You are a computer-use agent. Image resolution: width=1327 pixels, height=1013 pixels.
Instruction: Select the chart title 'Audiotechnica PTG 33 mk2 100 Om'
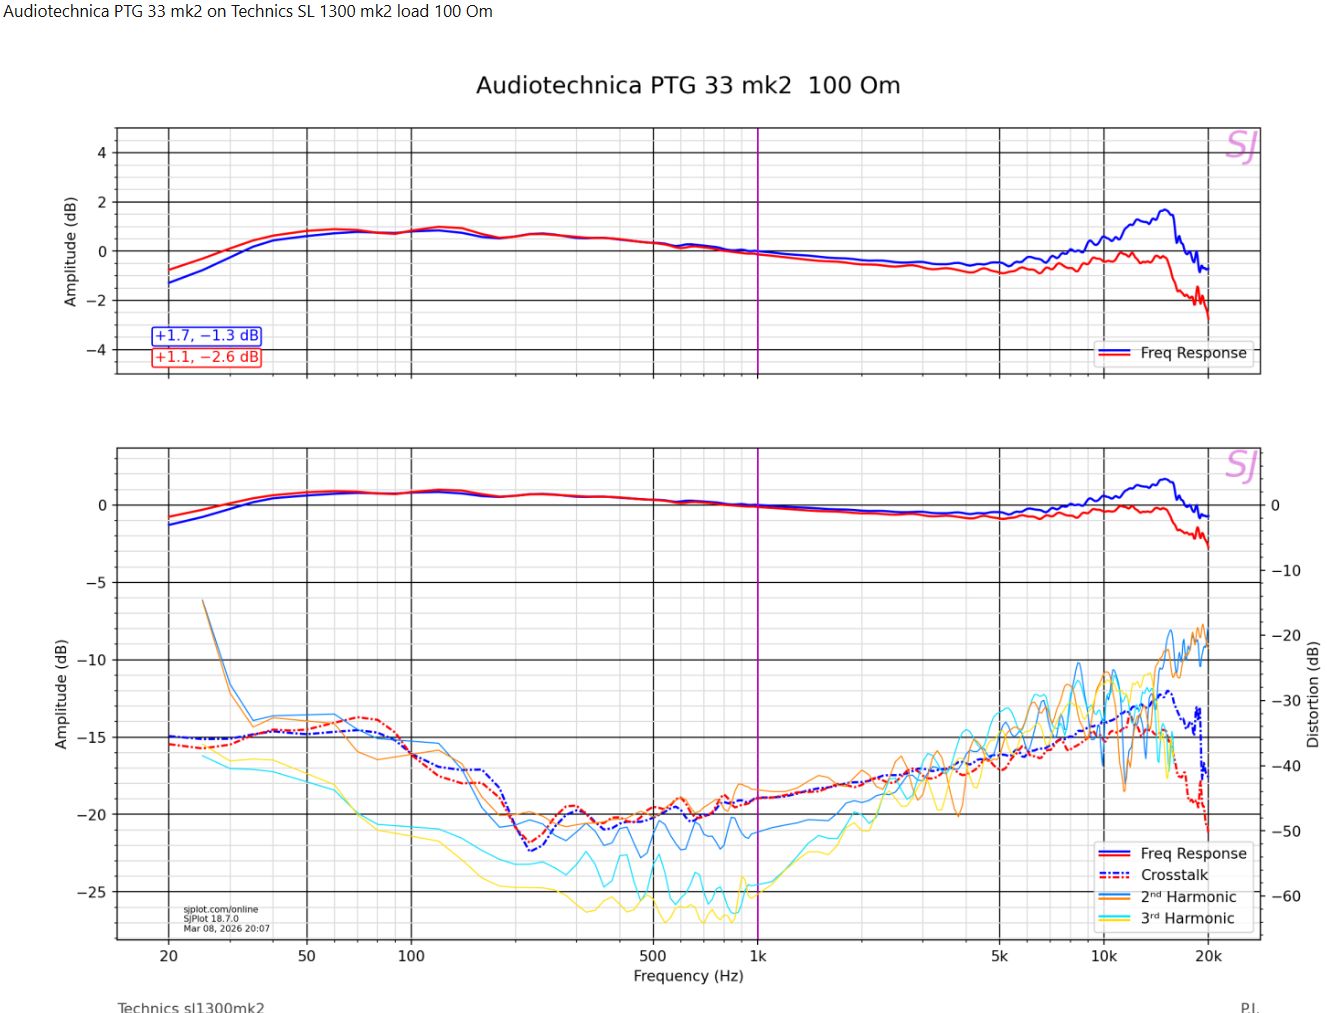(x=688, y=85)
